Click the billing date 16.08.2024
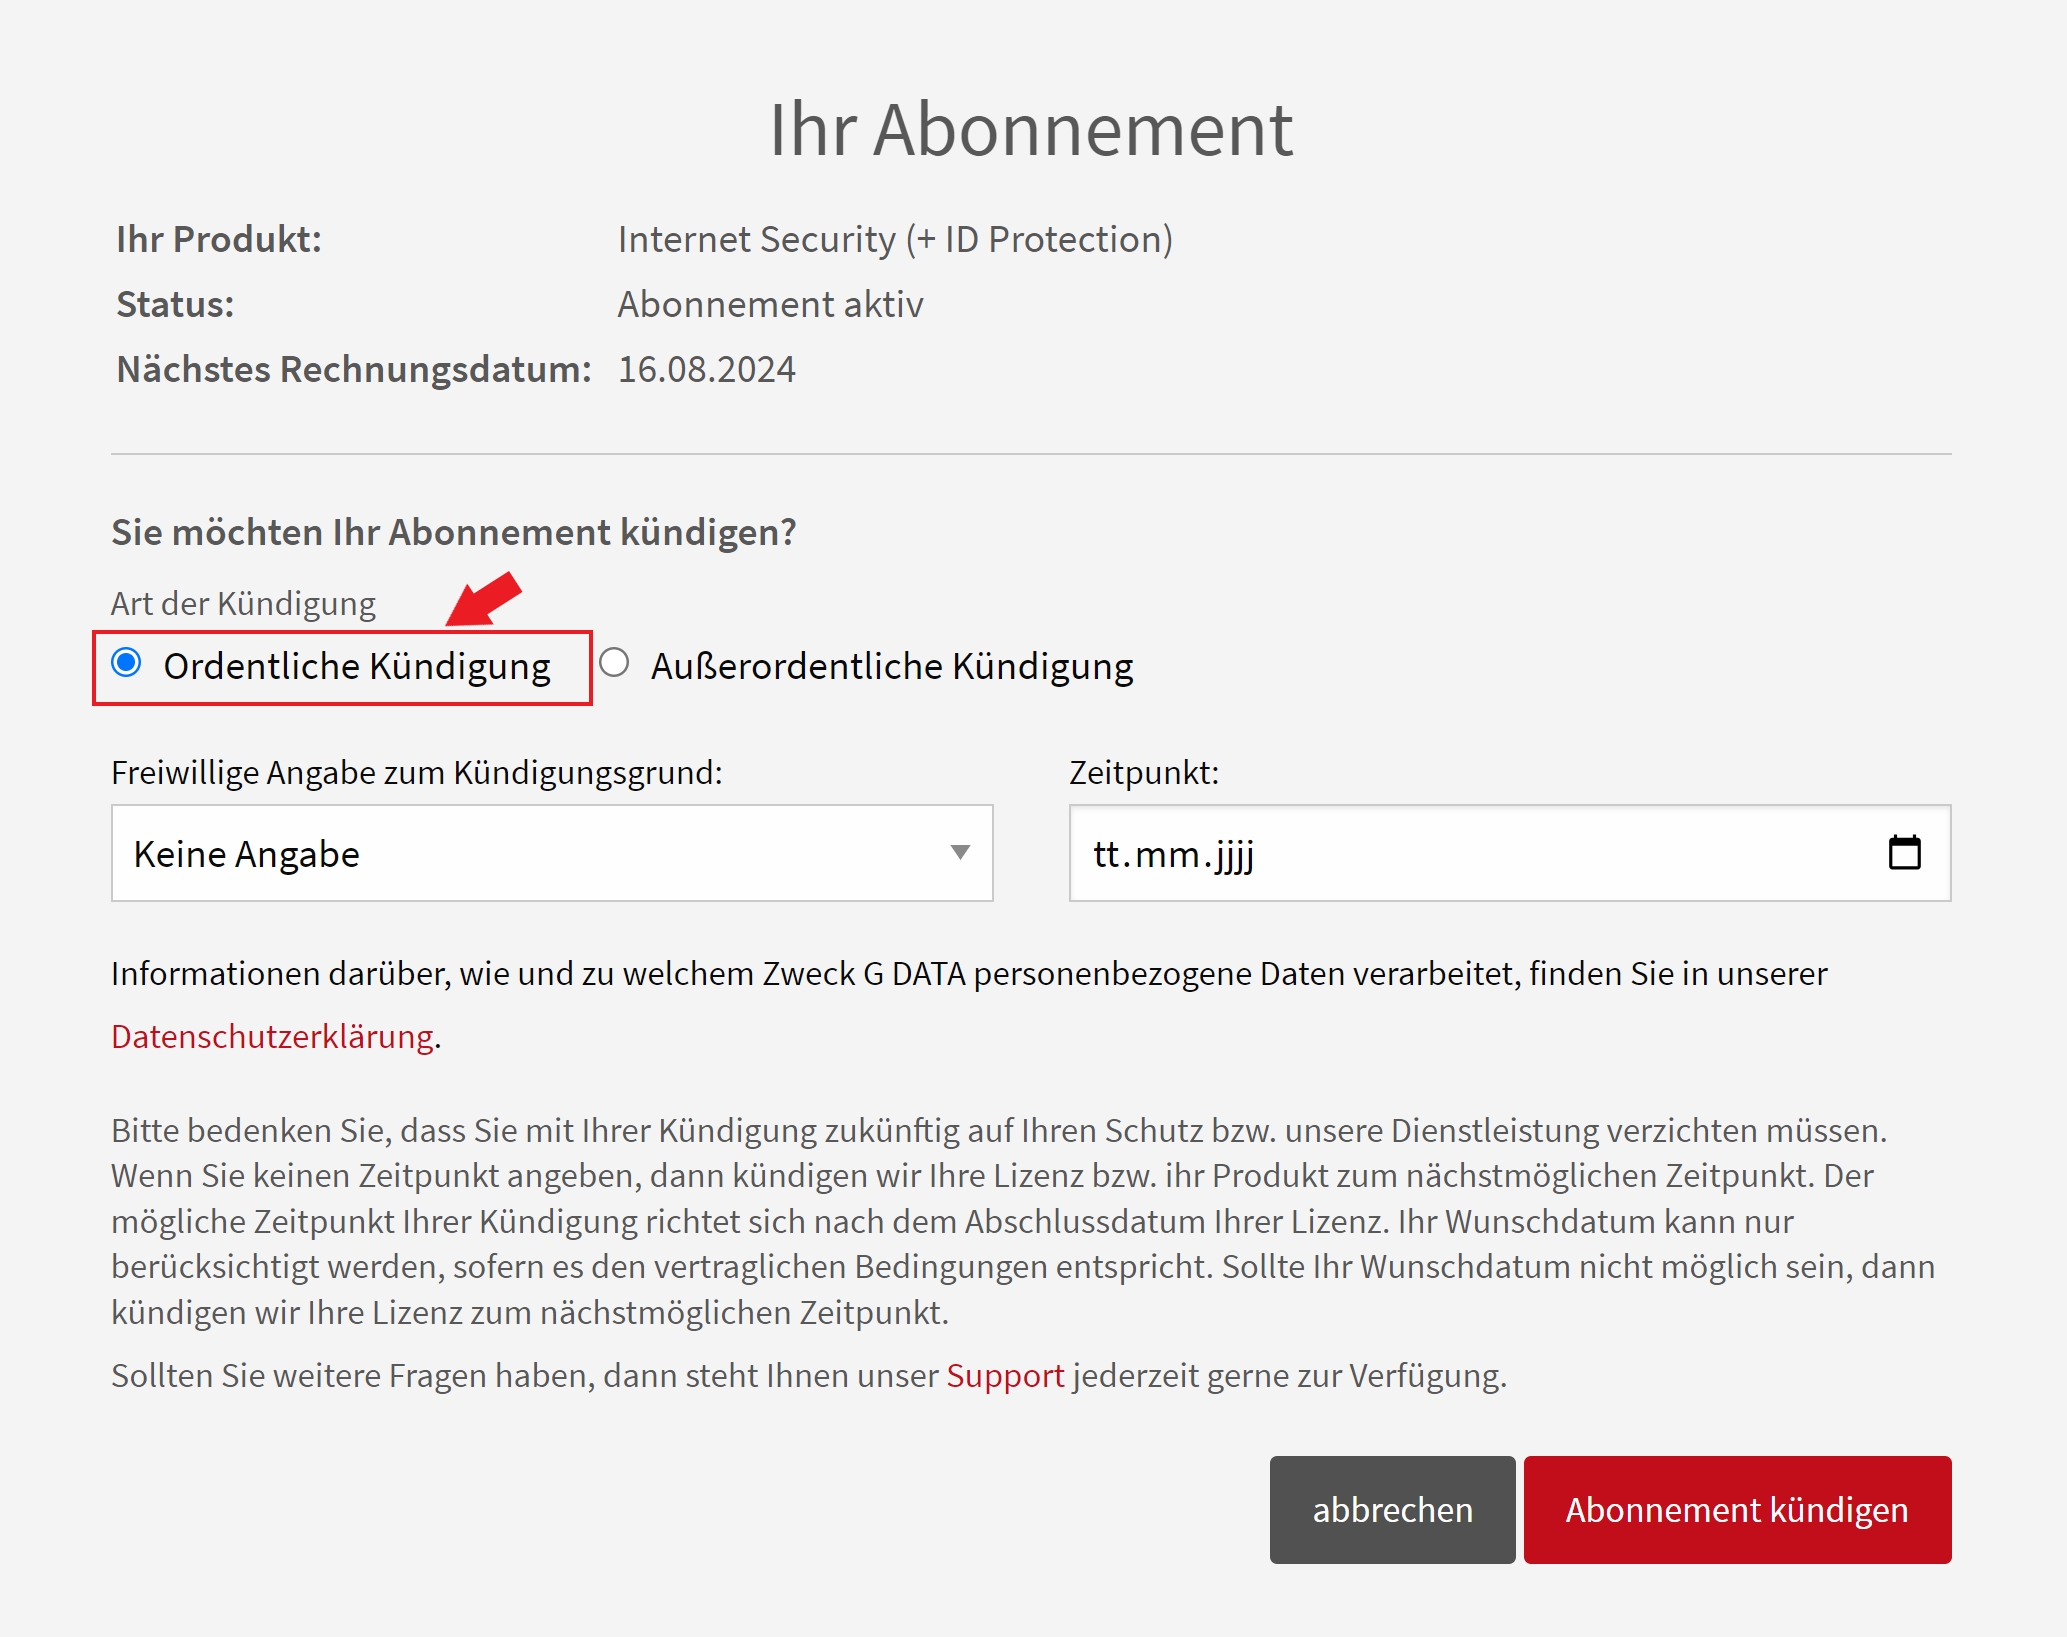 (706, 369)
